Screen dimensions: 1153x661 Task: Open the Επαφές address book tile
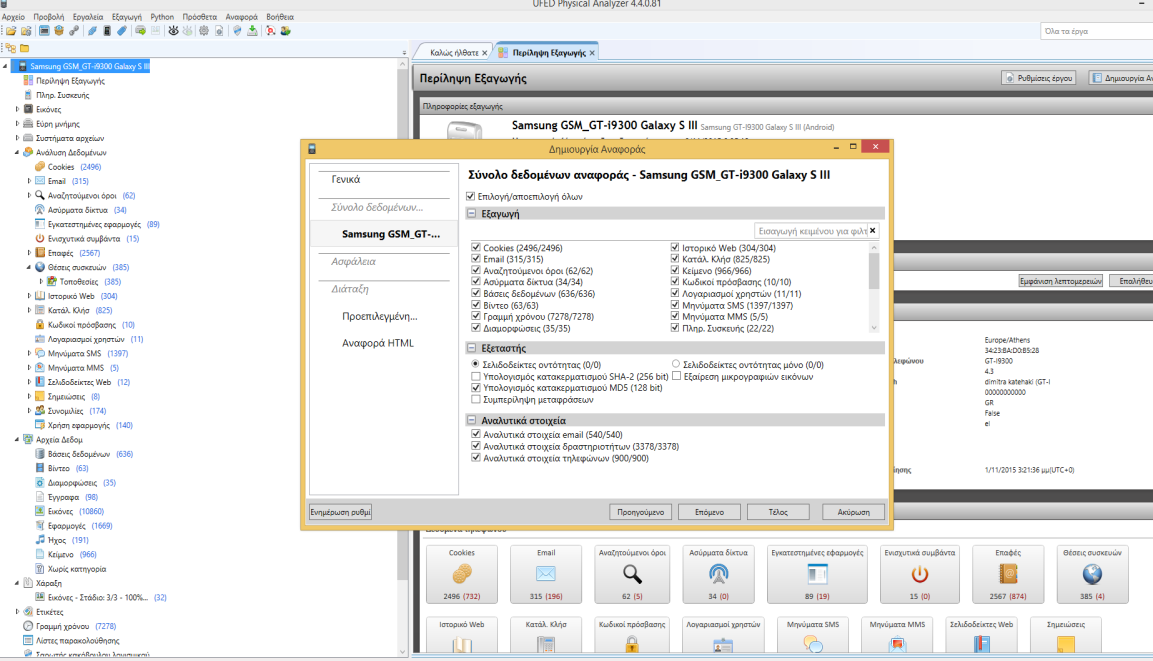1007,574
